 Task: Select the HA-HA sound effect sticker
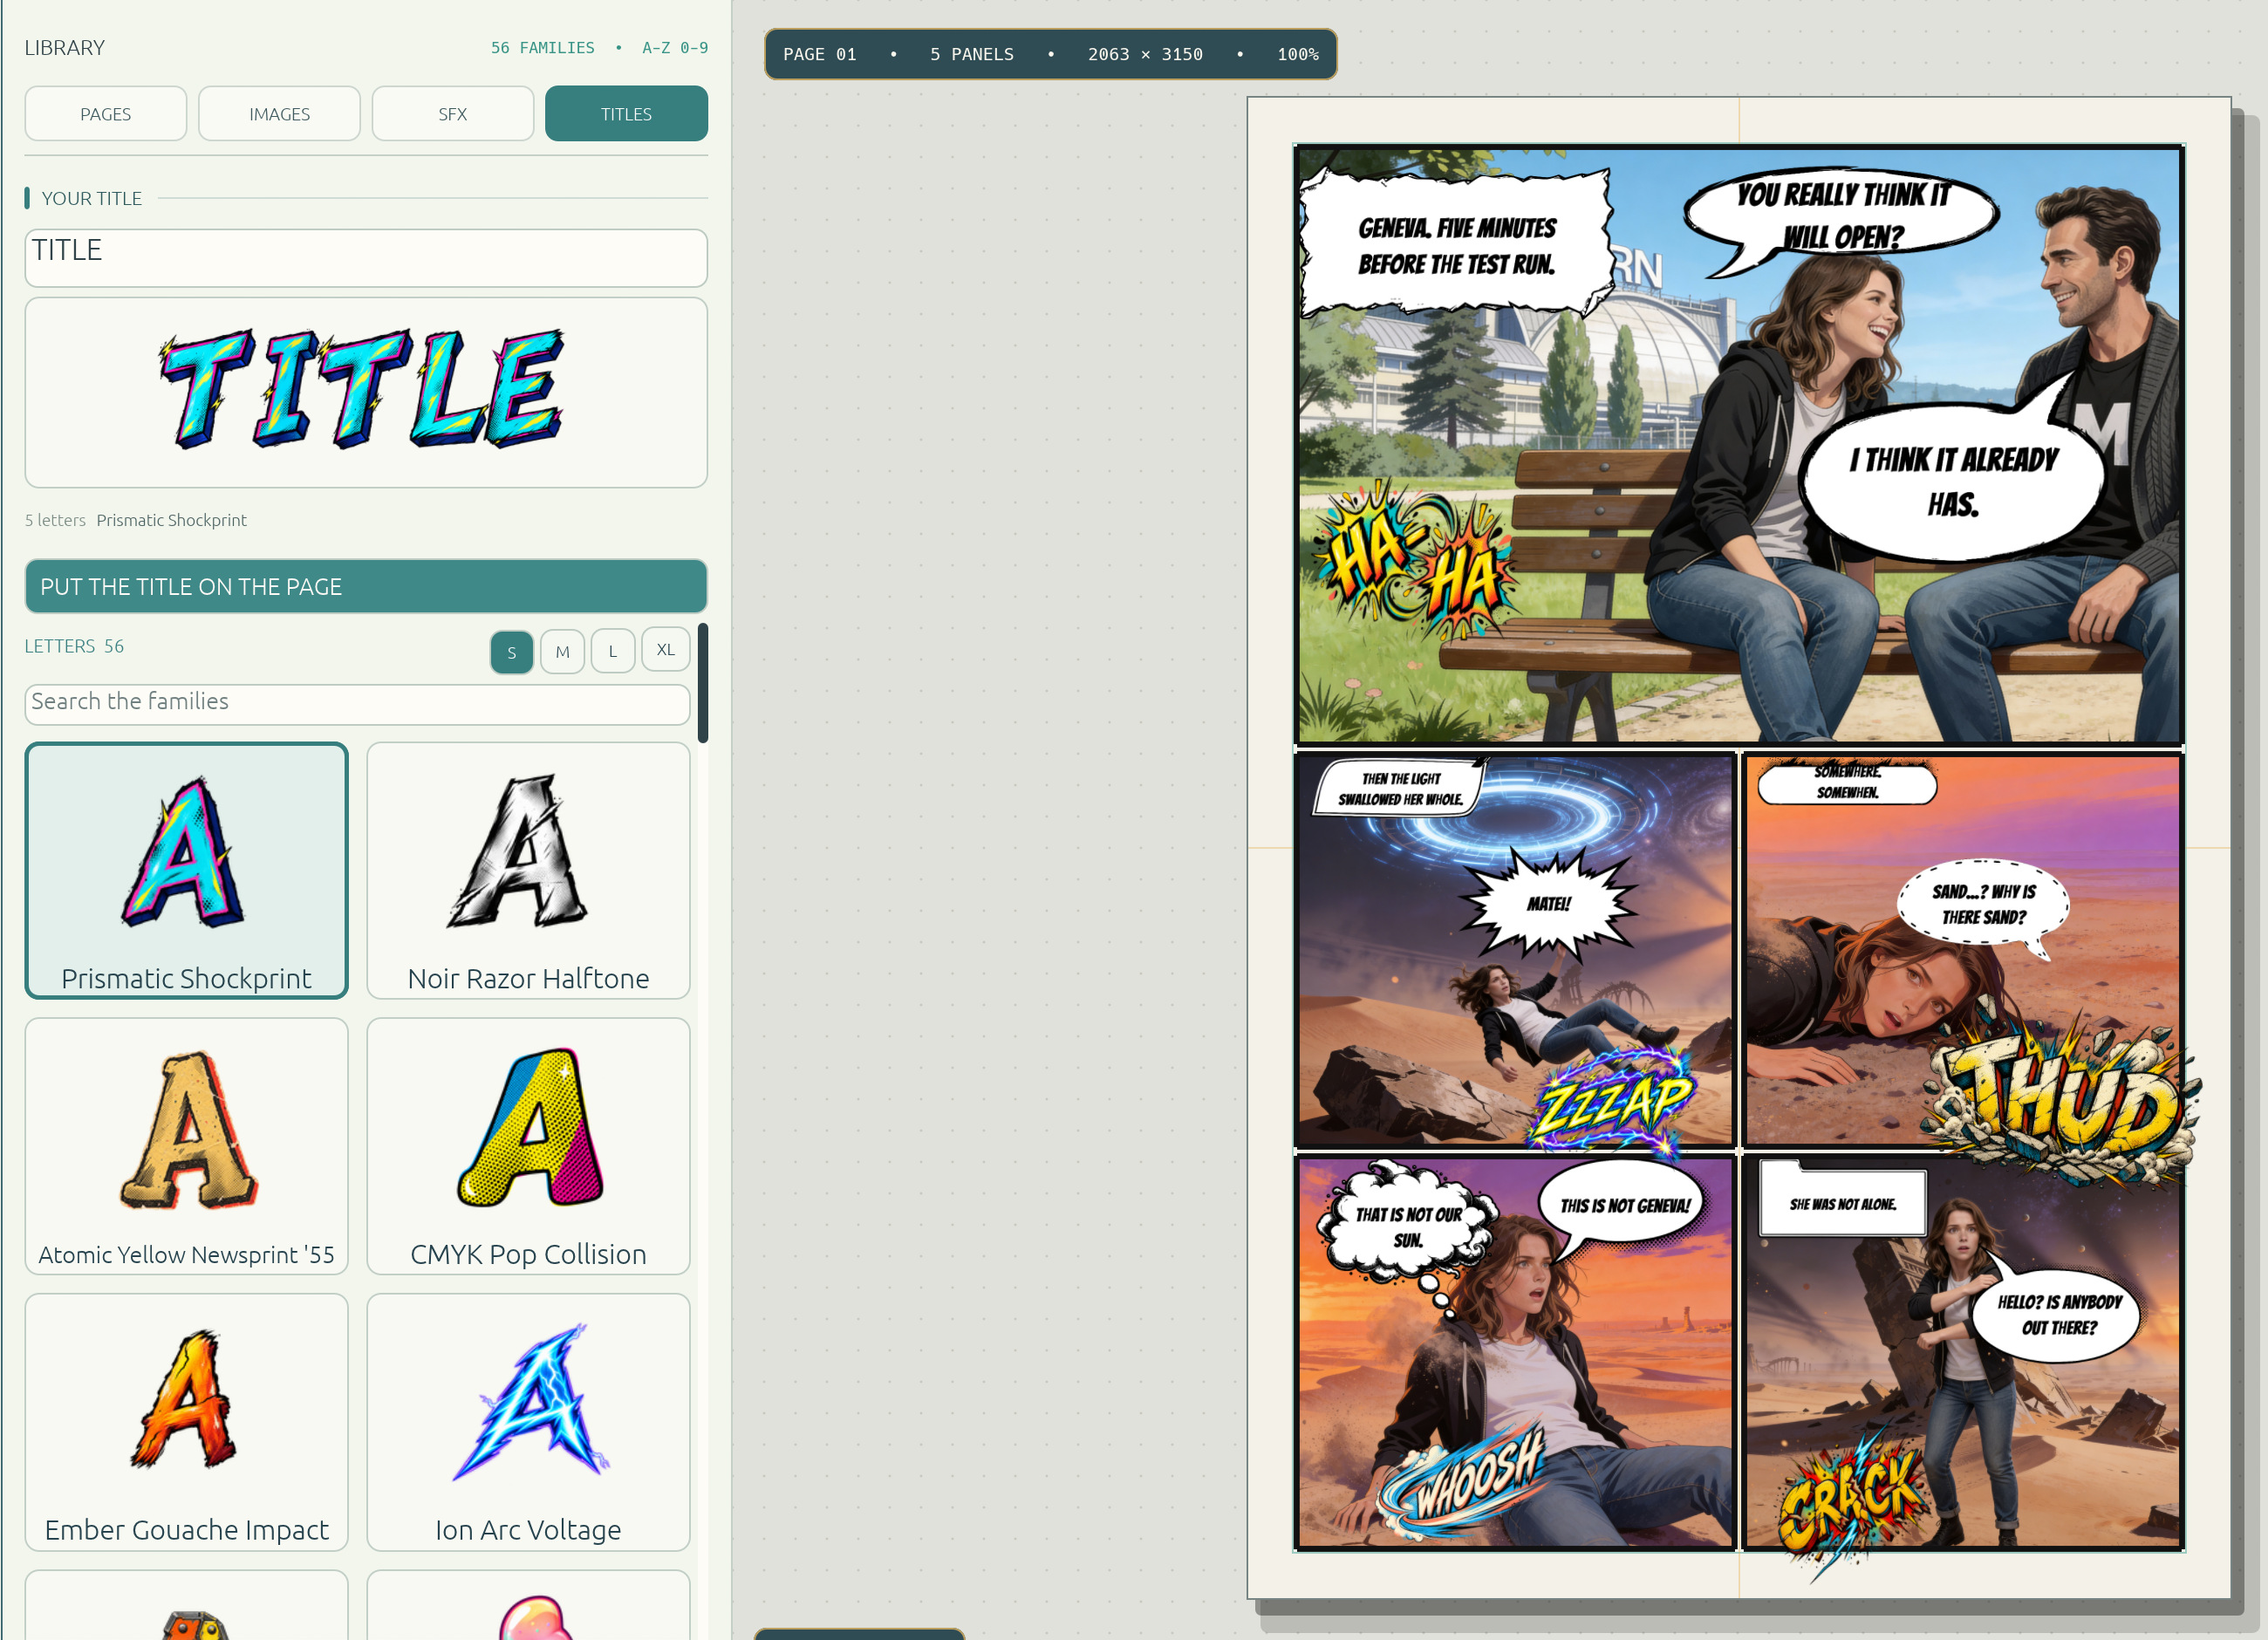(x=1414, y=558)
